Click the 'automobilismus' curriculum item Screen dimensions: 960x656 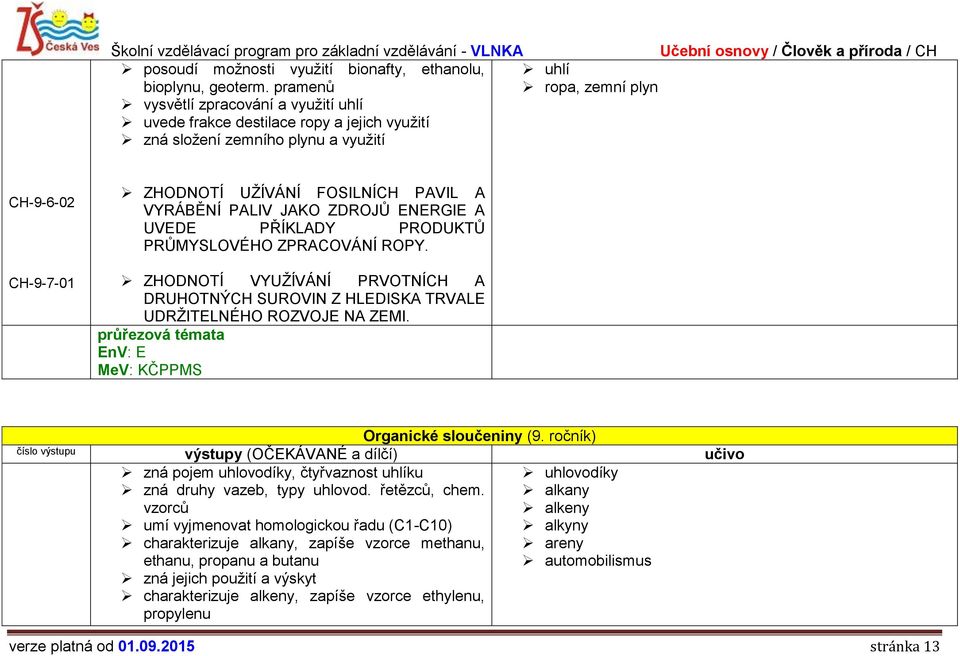click(598, 560)
